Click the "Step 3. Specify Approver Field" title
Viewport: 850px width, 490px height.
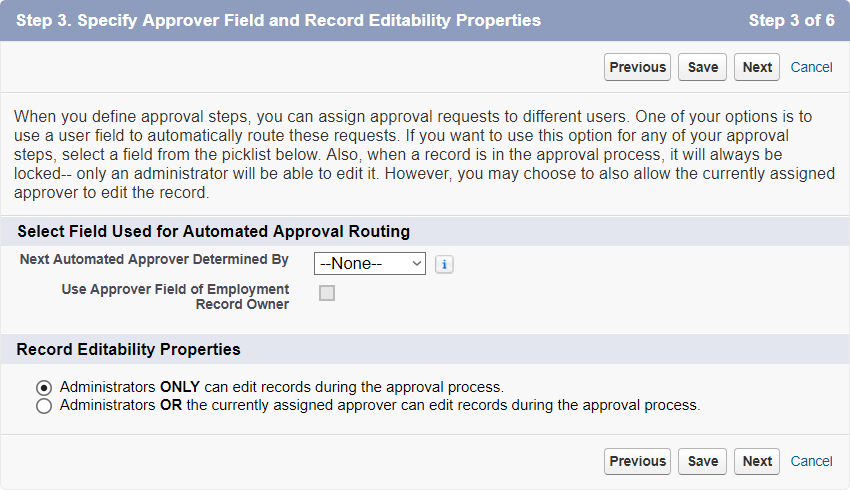[x=279, y=20]
